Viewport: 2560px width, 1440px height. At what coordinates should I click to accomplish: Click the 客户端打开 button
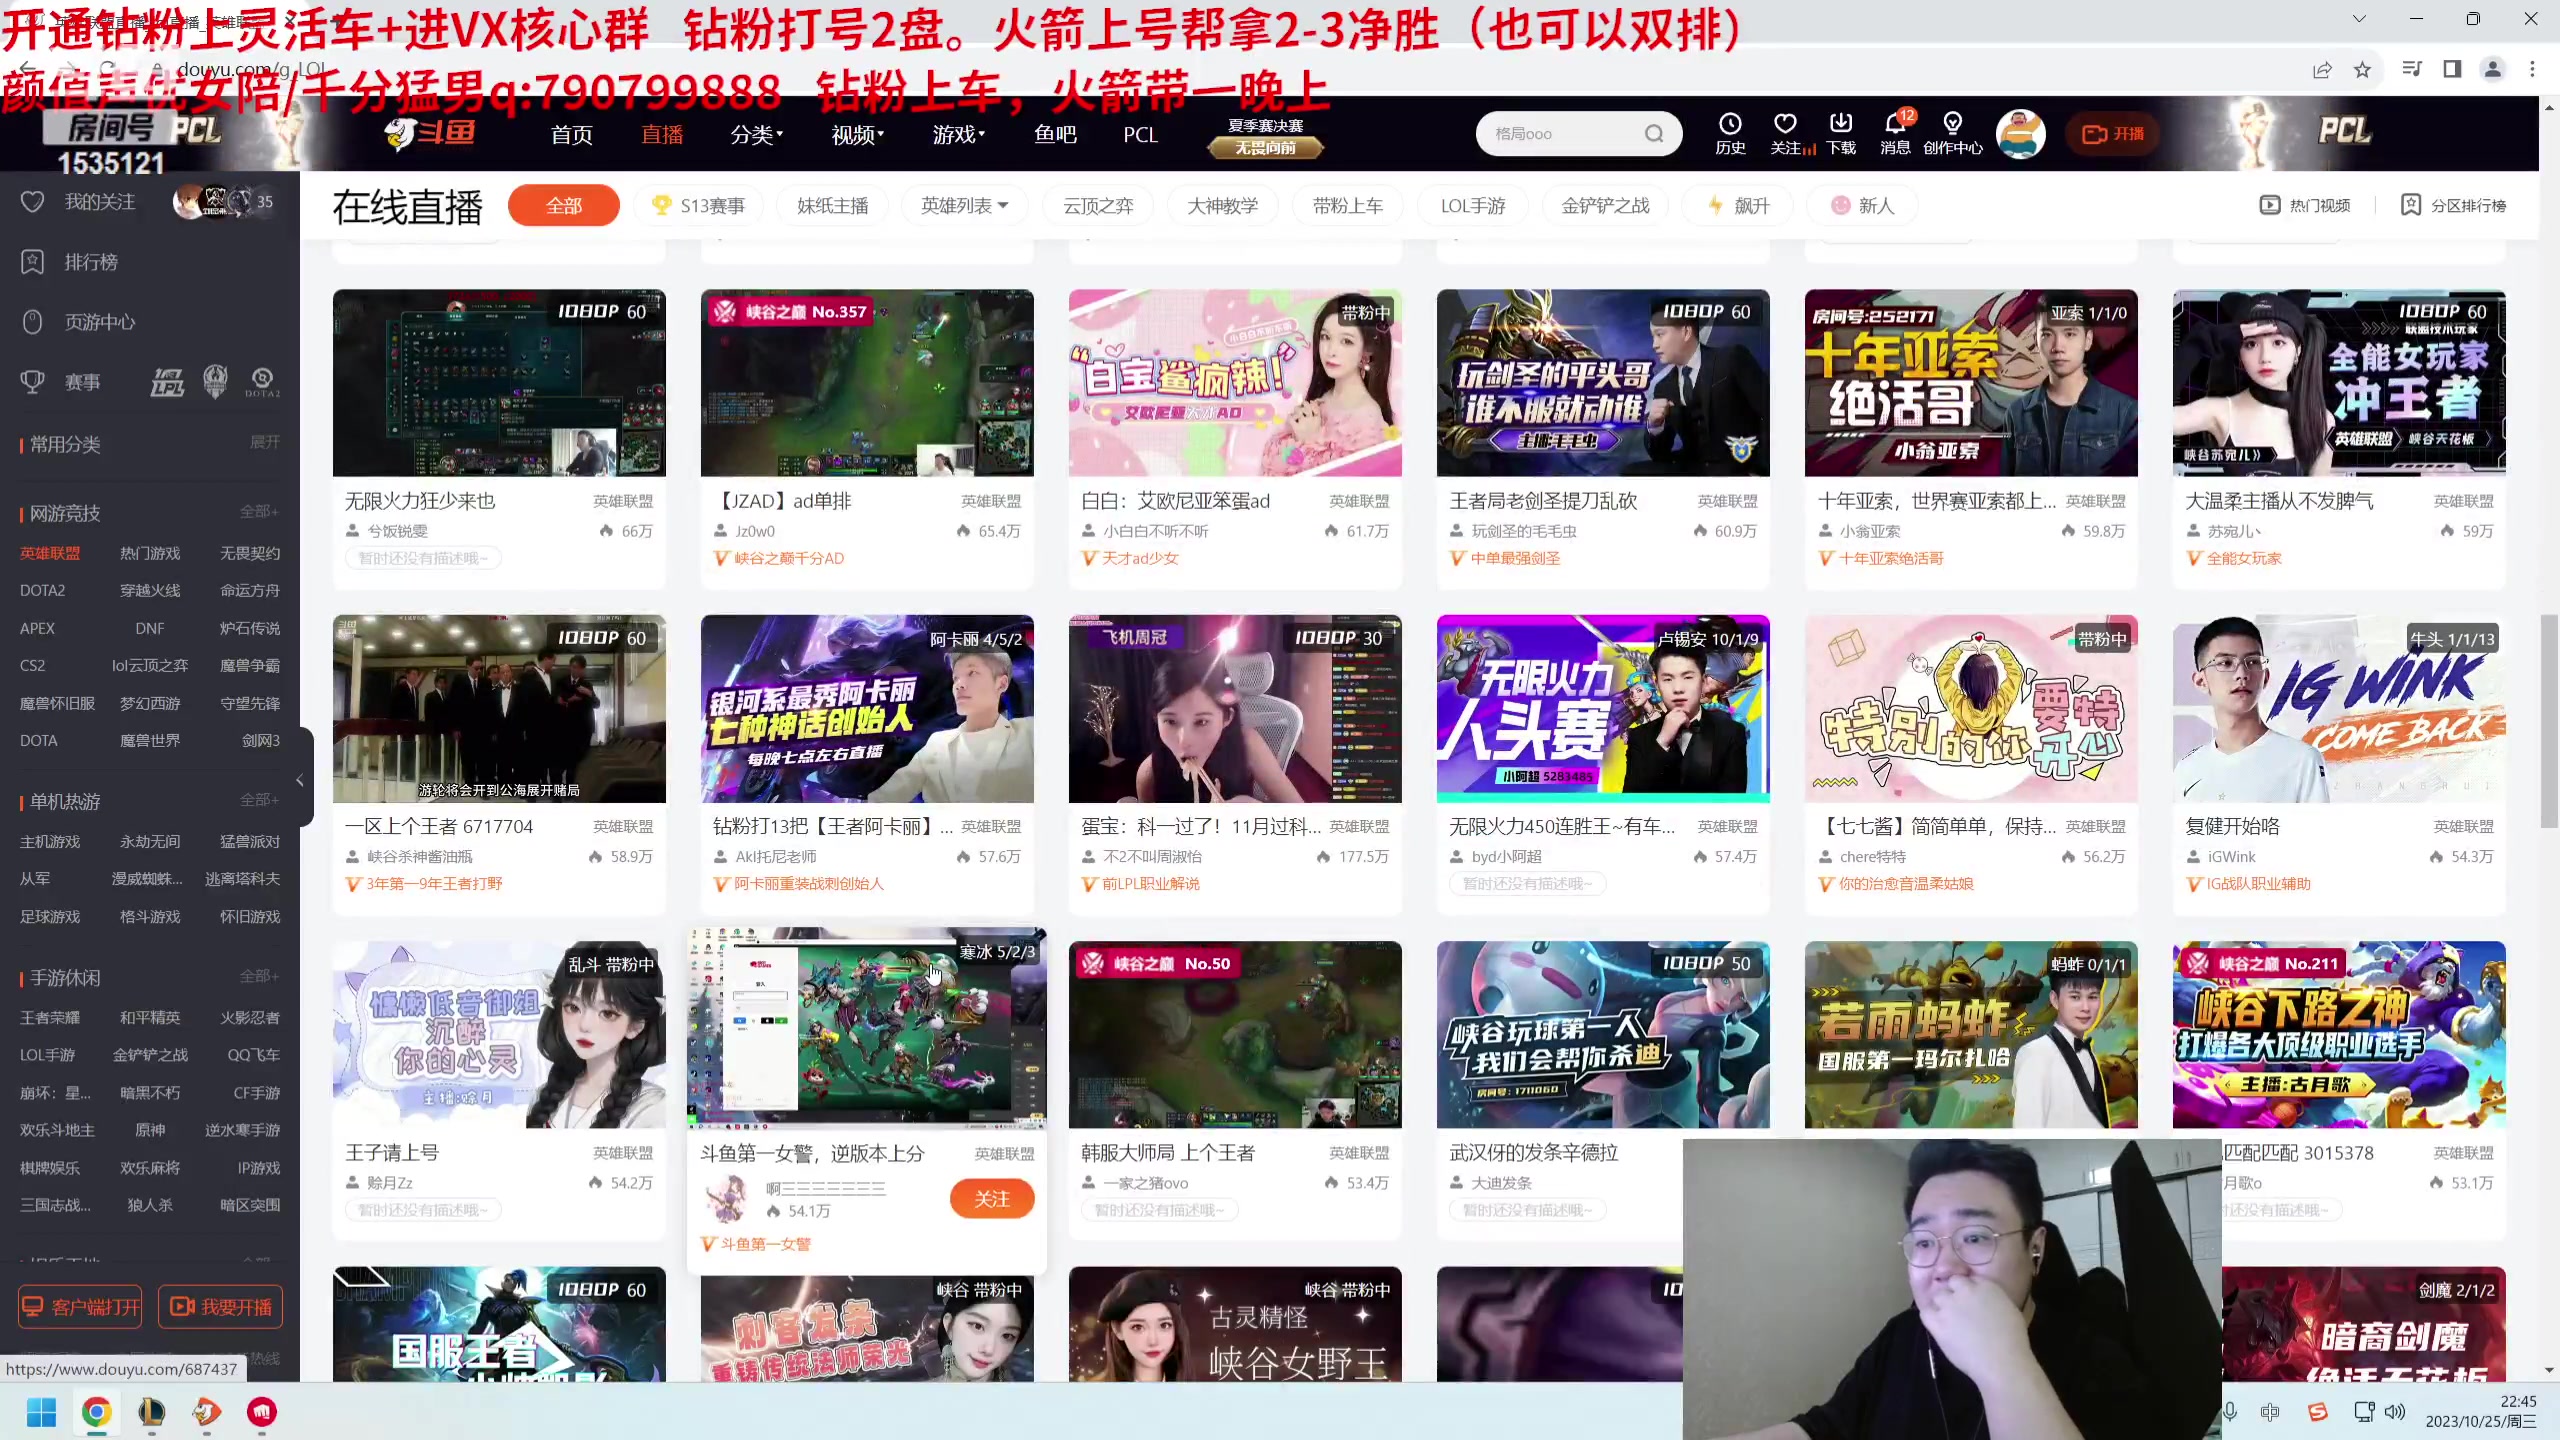(81, 1306)
